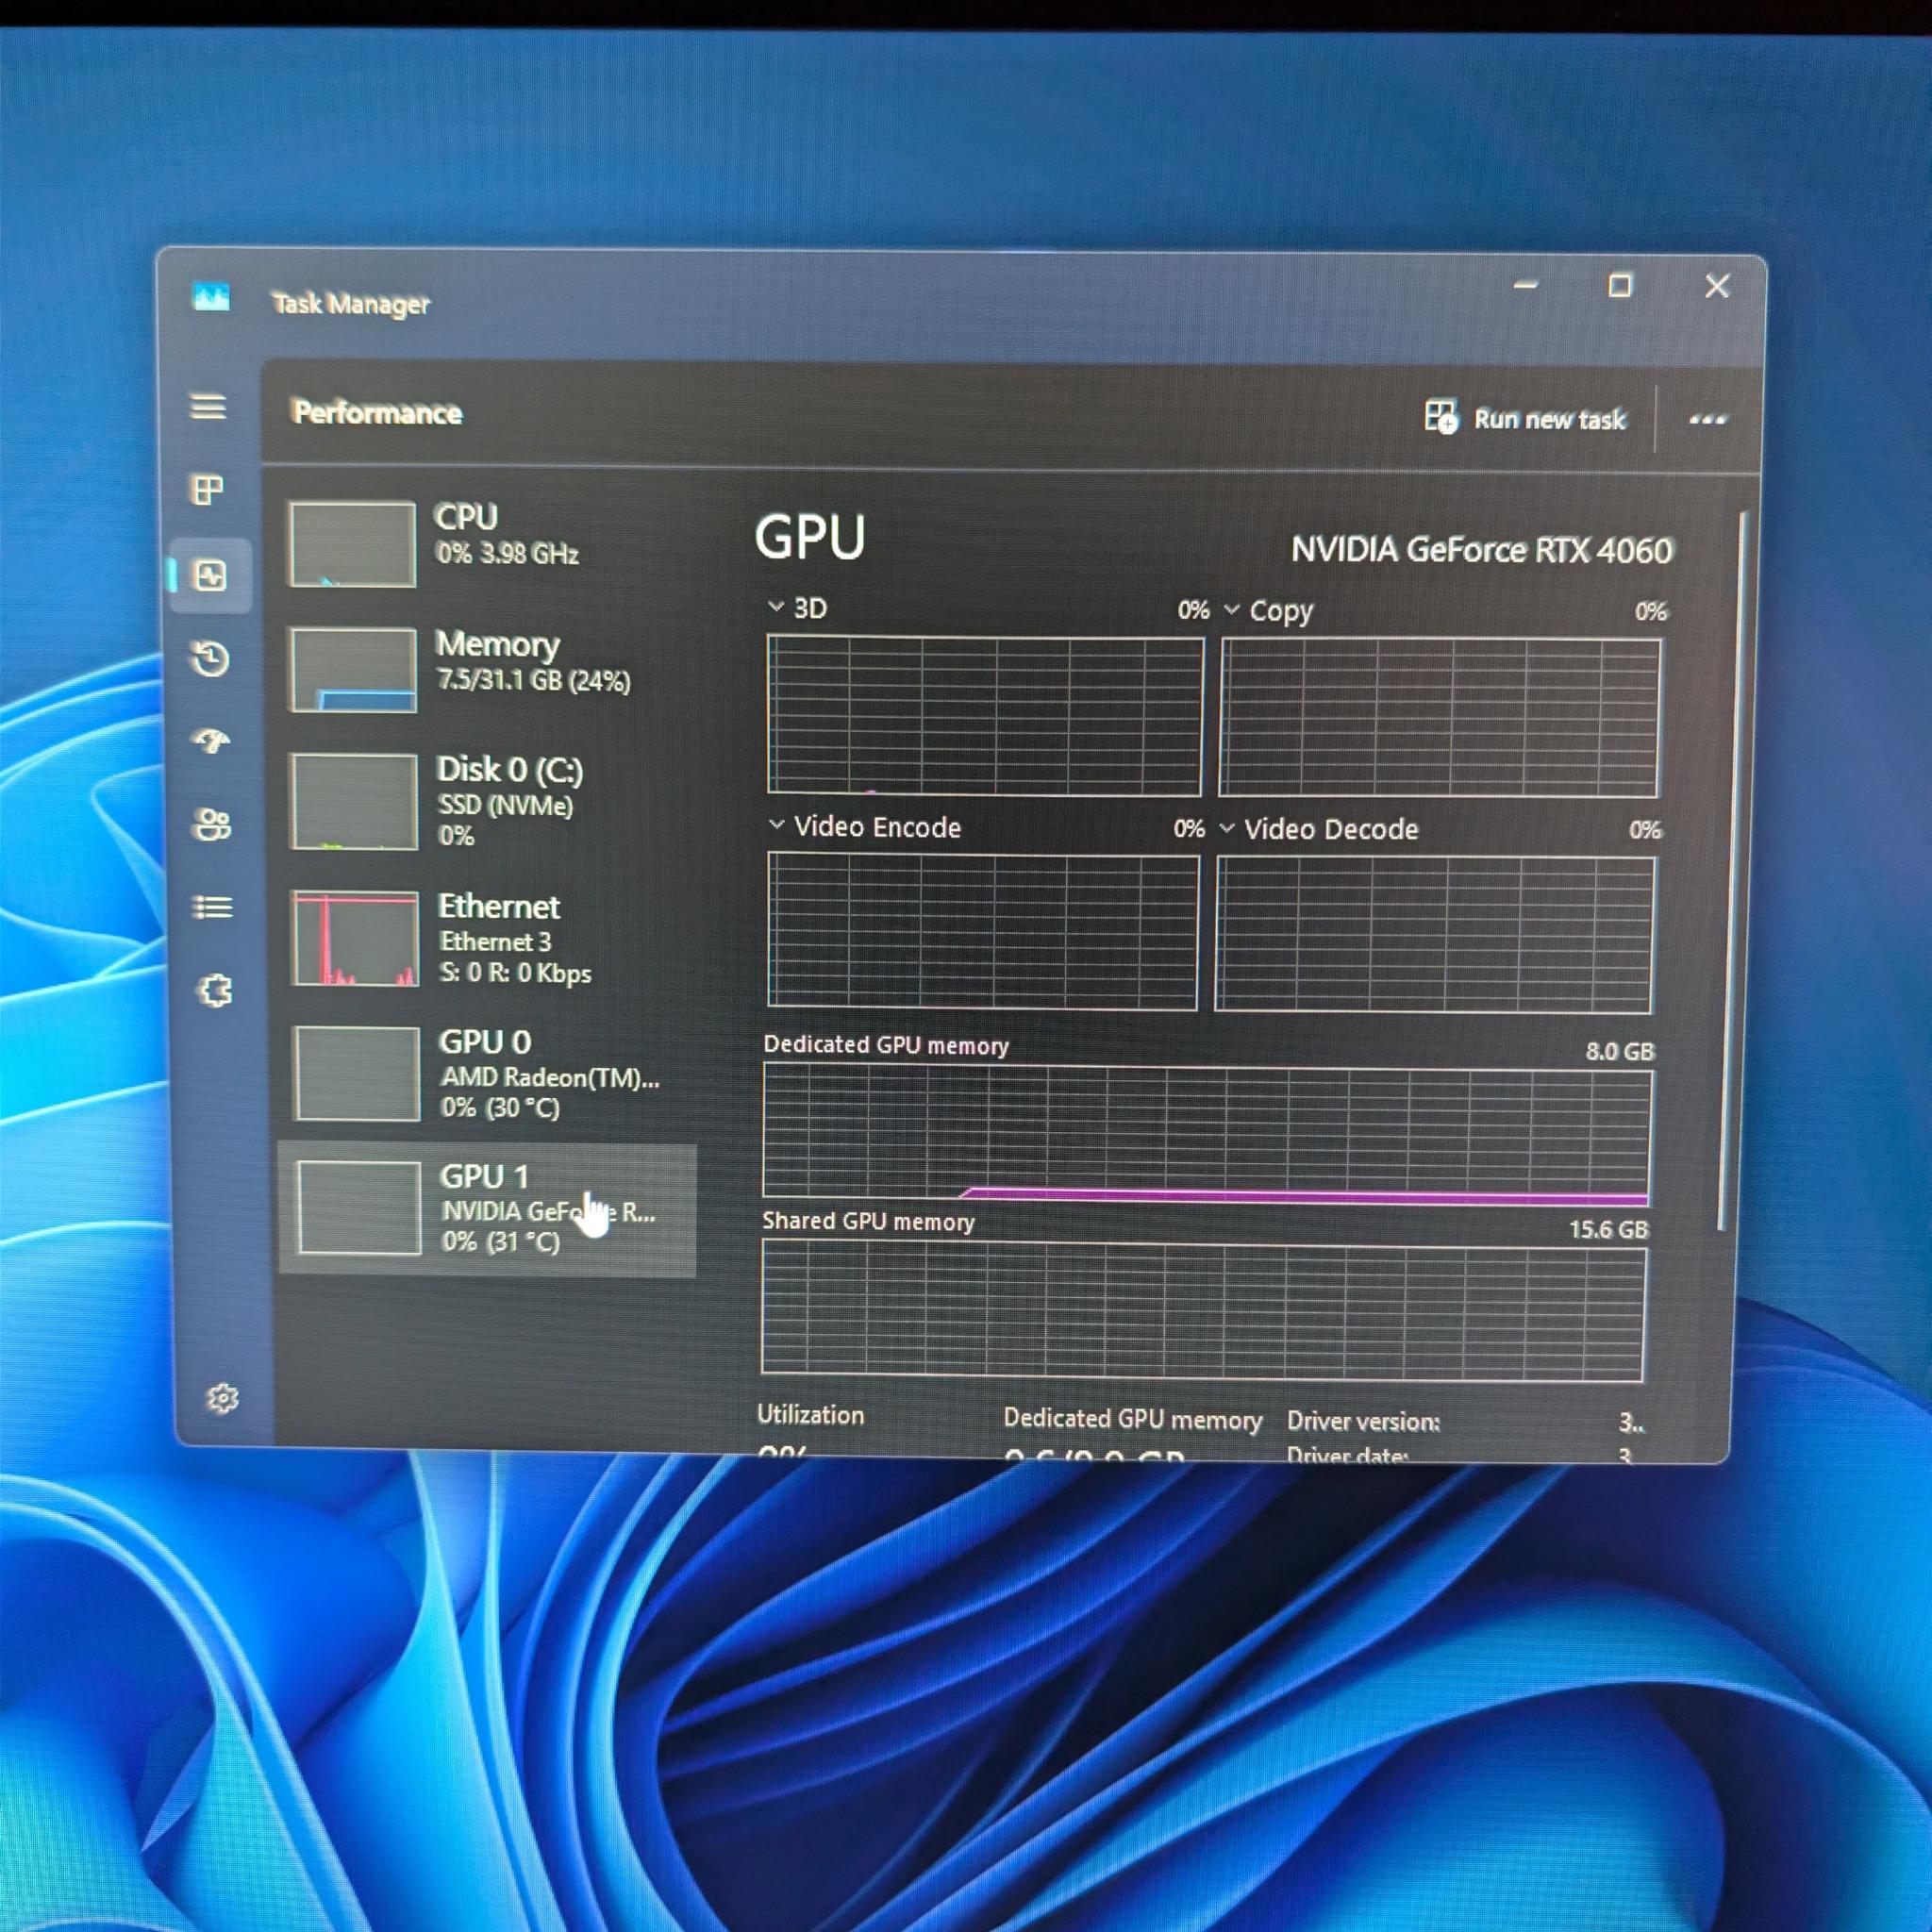Click the 15.6 GB shared memory value
Screen dimensions: 1932x1932
click(x=1608, y=1229)
